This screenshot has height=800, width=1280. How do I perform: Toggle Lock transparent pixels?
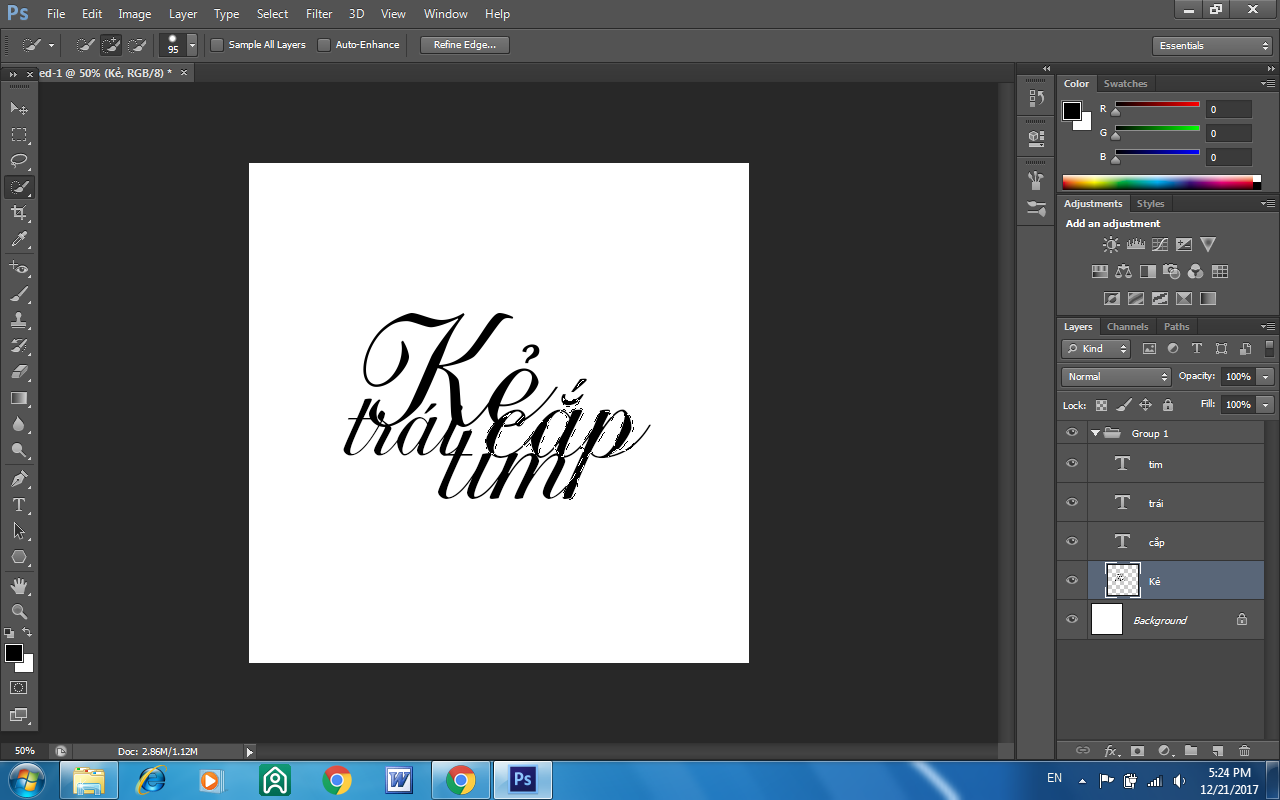point(1101,405)
